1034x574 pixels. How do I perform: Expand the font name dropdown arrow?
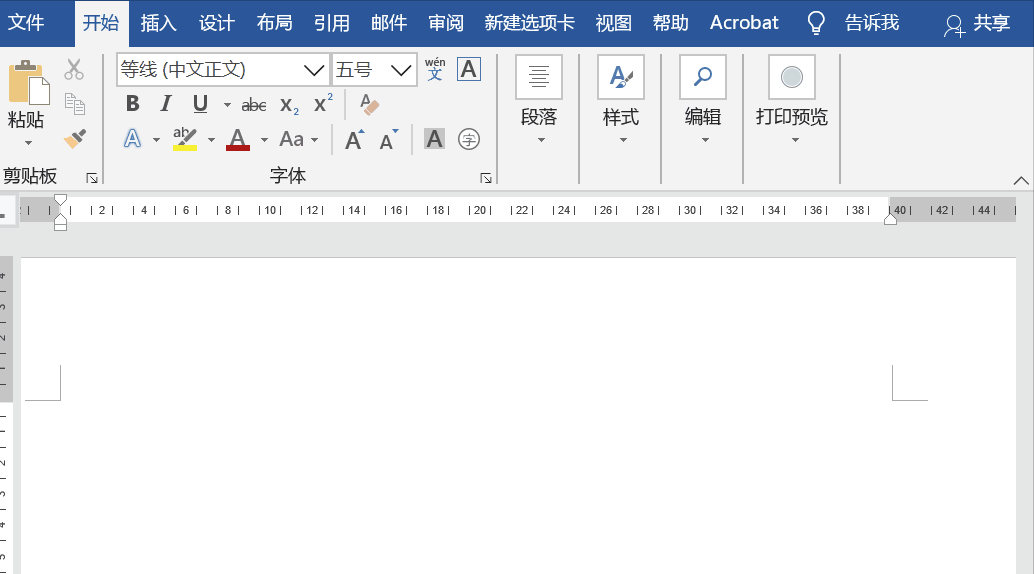314,69
